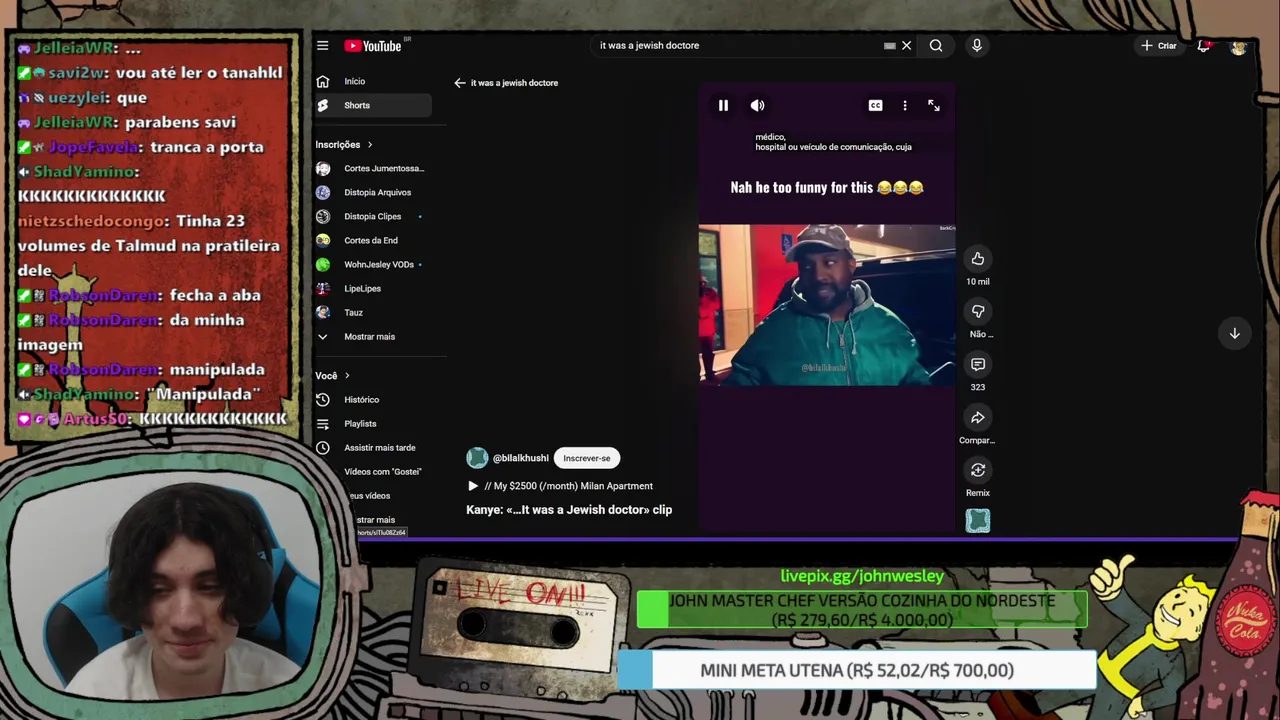Toggle closed captions on the Short

pyautogui.click(x=875, y=105)
